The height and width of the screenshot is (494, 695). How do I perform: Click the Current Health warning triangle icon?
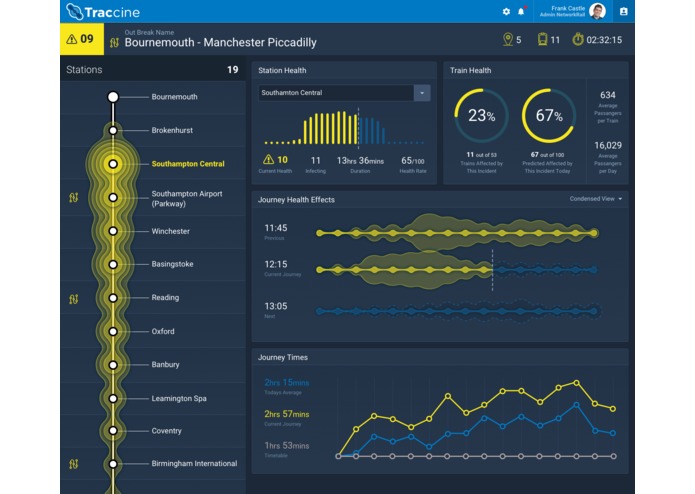(269, 159)
